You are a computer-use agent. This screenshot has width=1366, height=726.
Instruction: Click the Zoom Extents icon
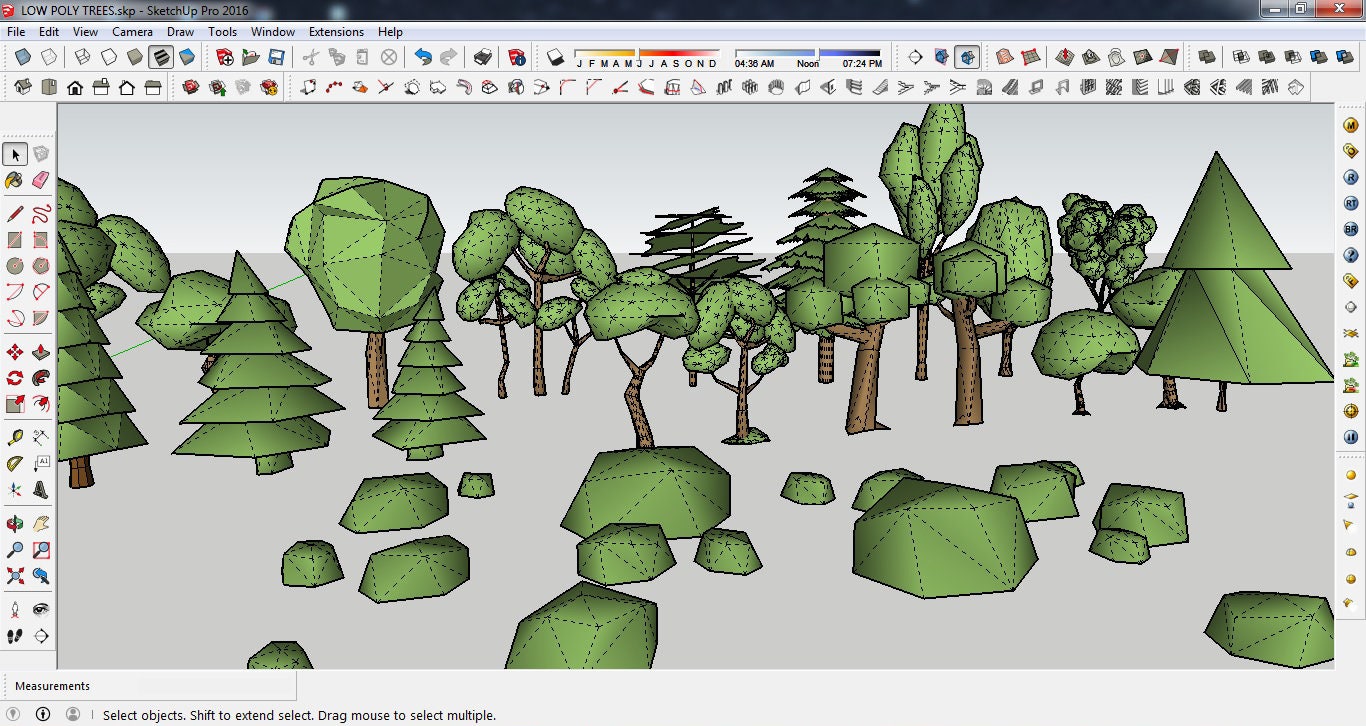tap(14, 575)
